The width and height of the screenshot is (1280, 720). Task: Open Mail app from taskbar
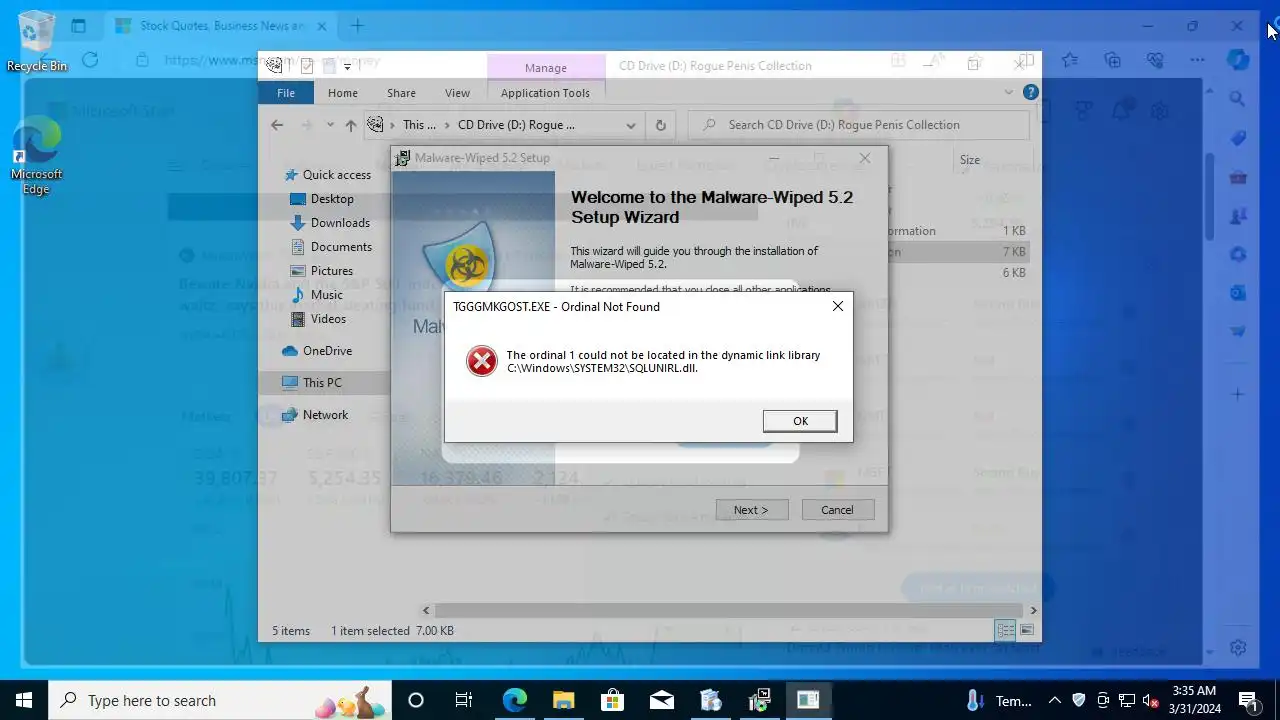point(661,700)
